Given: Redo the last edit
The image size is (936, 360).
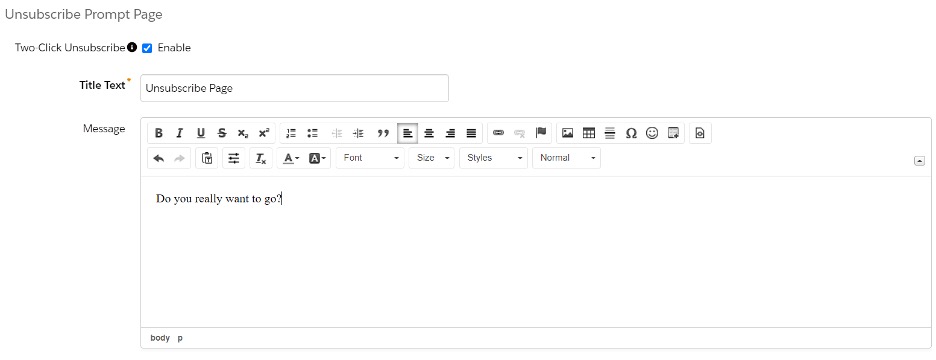Looking at the screenshot, I should tap(179, 158).
